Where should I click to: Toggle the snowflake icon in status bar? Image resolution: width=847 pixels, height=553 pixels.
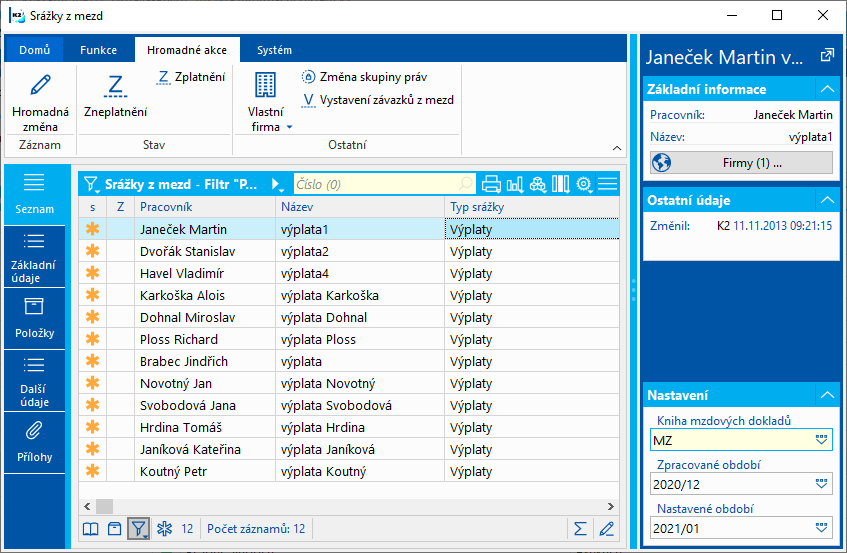click(x=164, y=528)
